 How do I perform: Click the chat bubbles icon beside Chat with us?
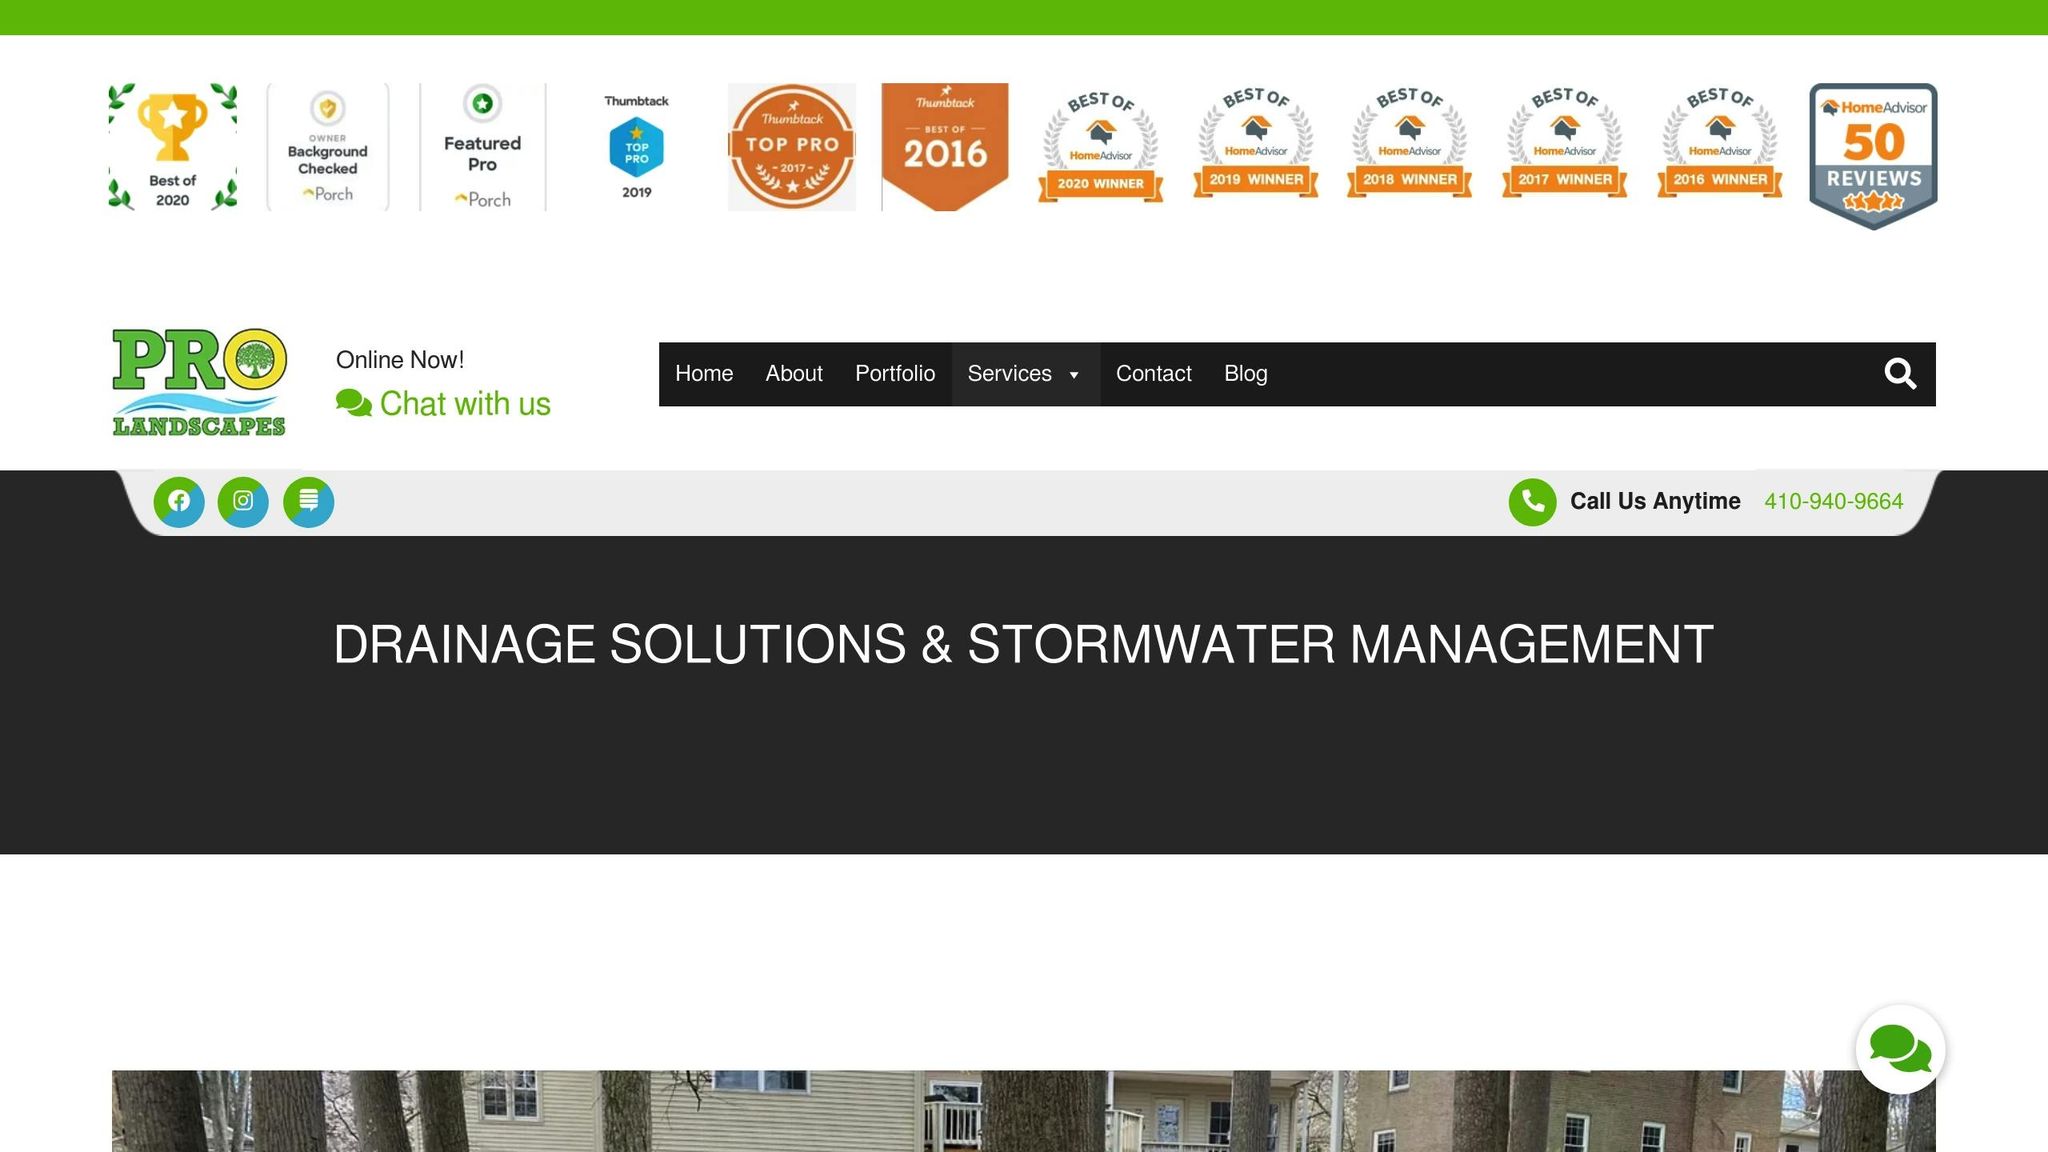(x=354, y=403)
